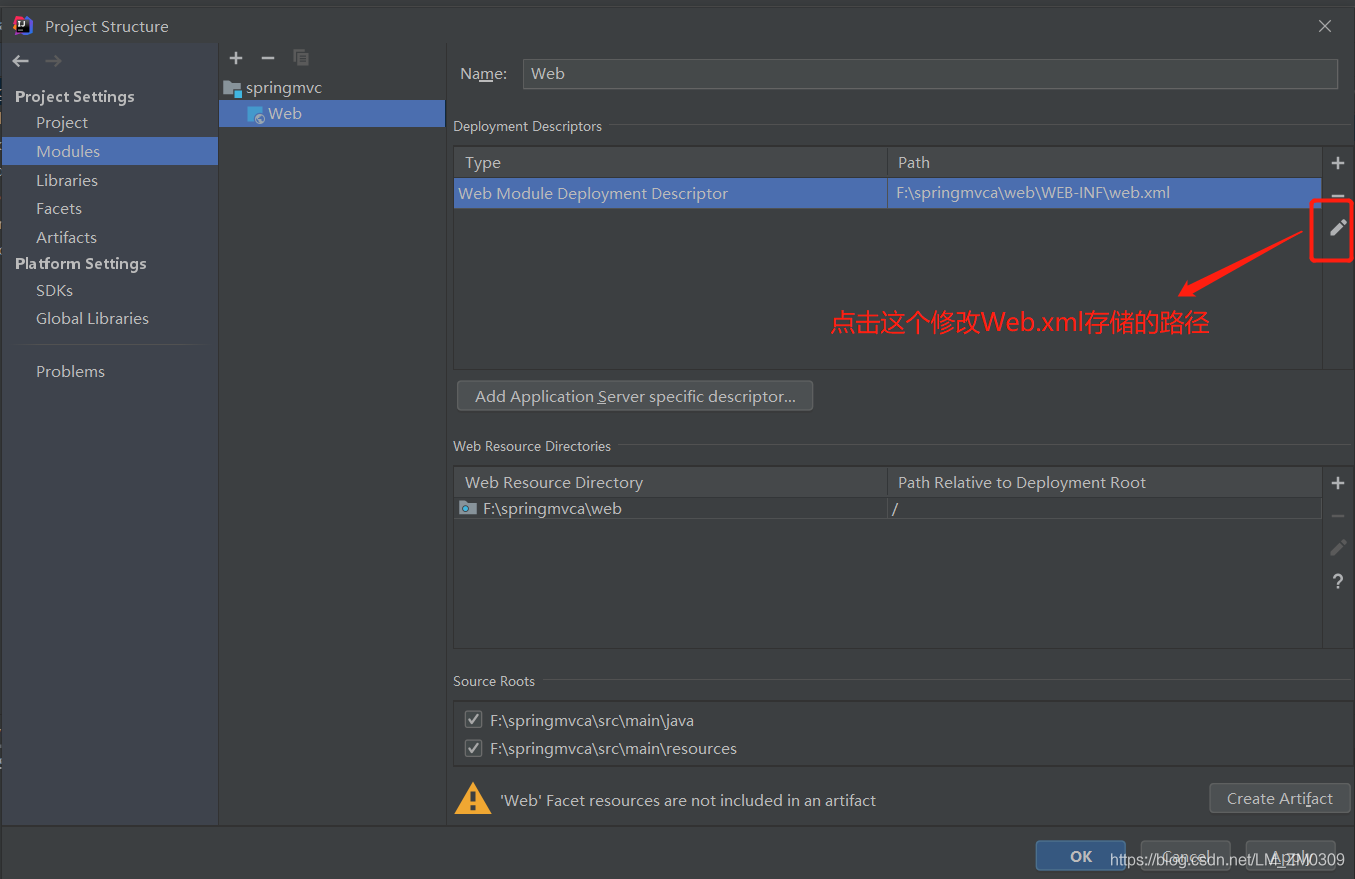
Task: Open Libraries settings
Action: (x=67, y=180)
